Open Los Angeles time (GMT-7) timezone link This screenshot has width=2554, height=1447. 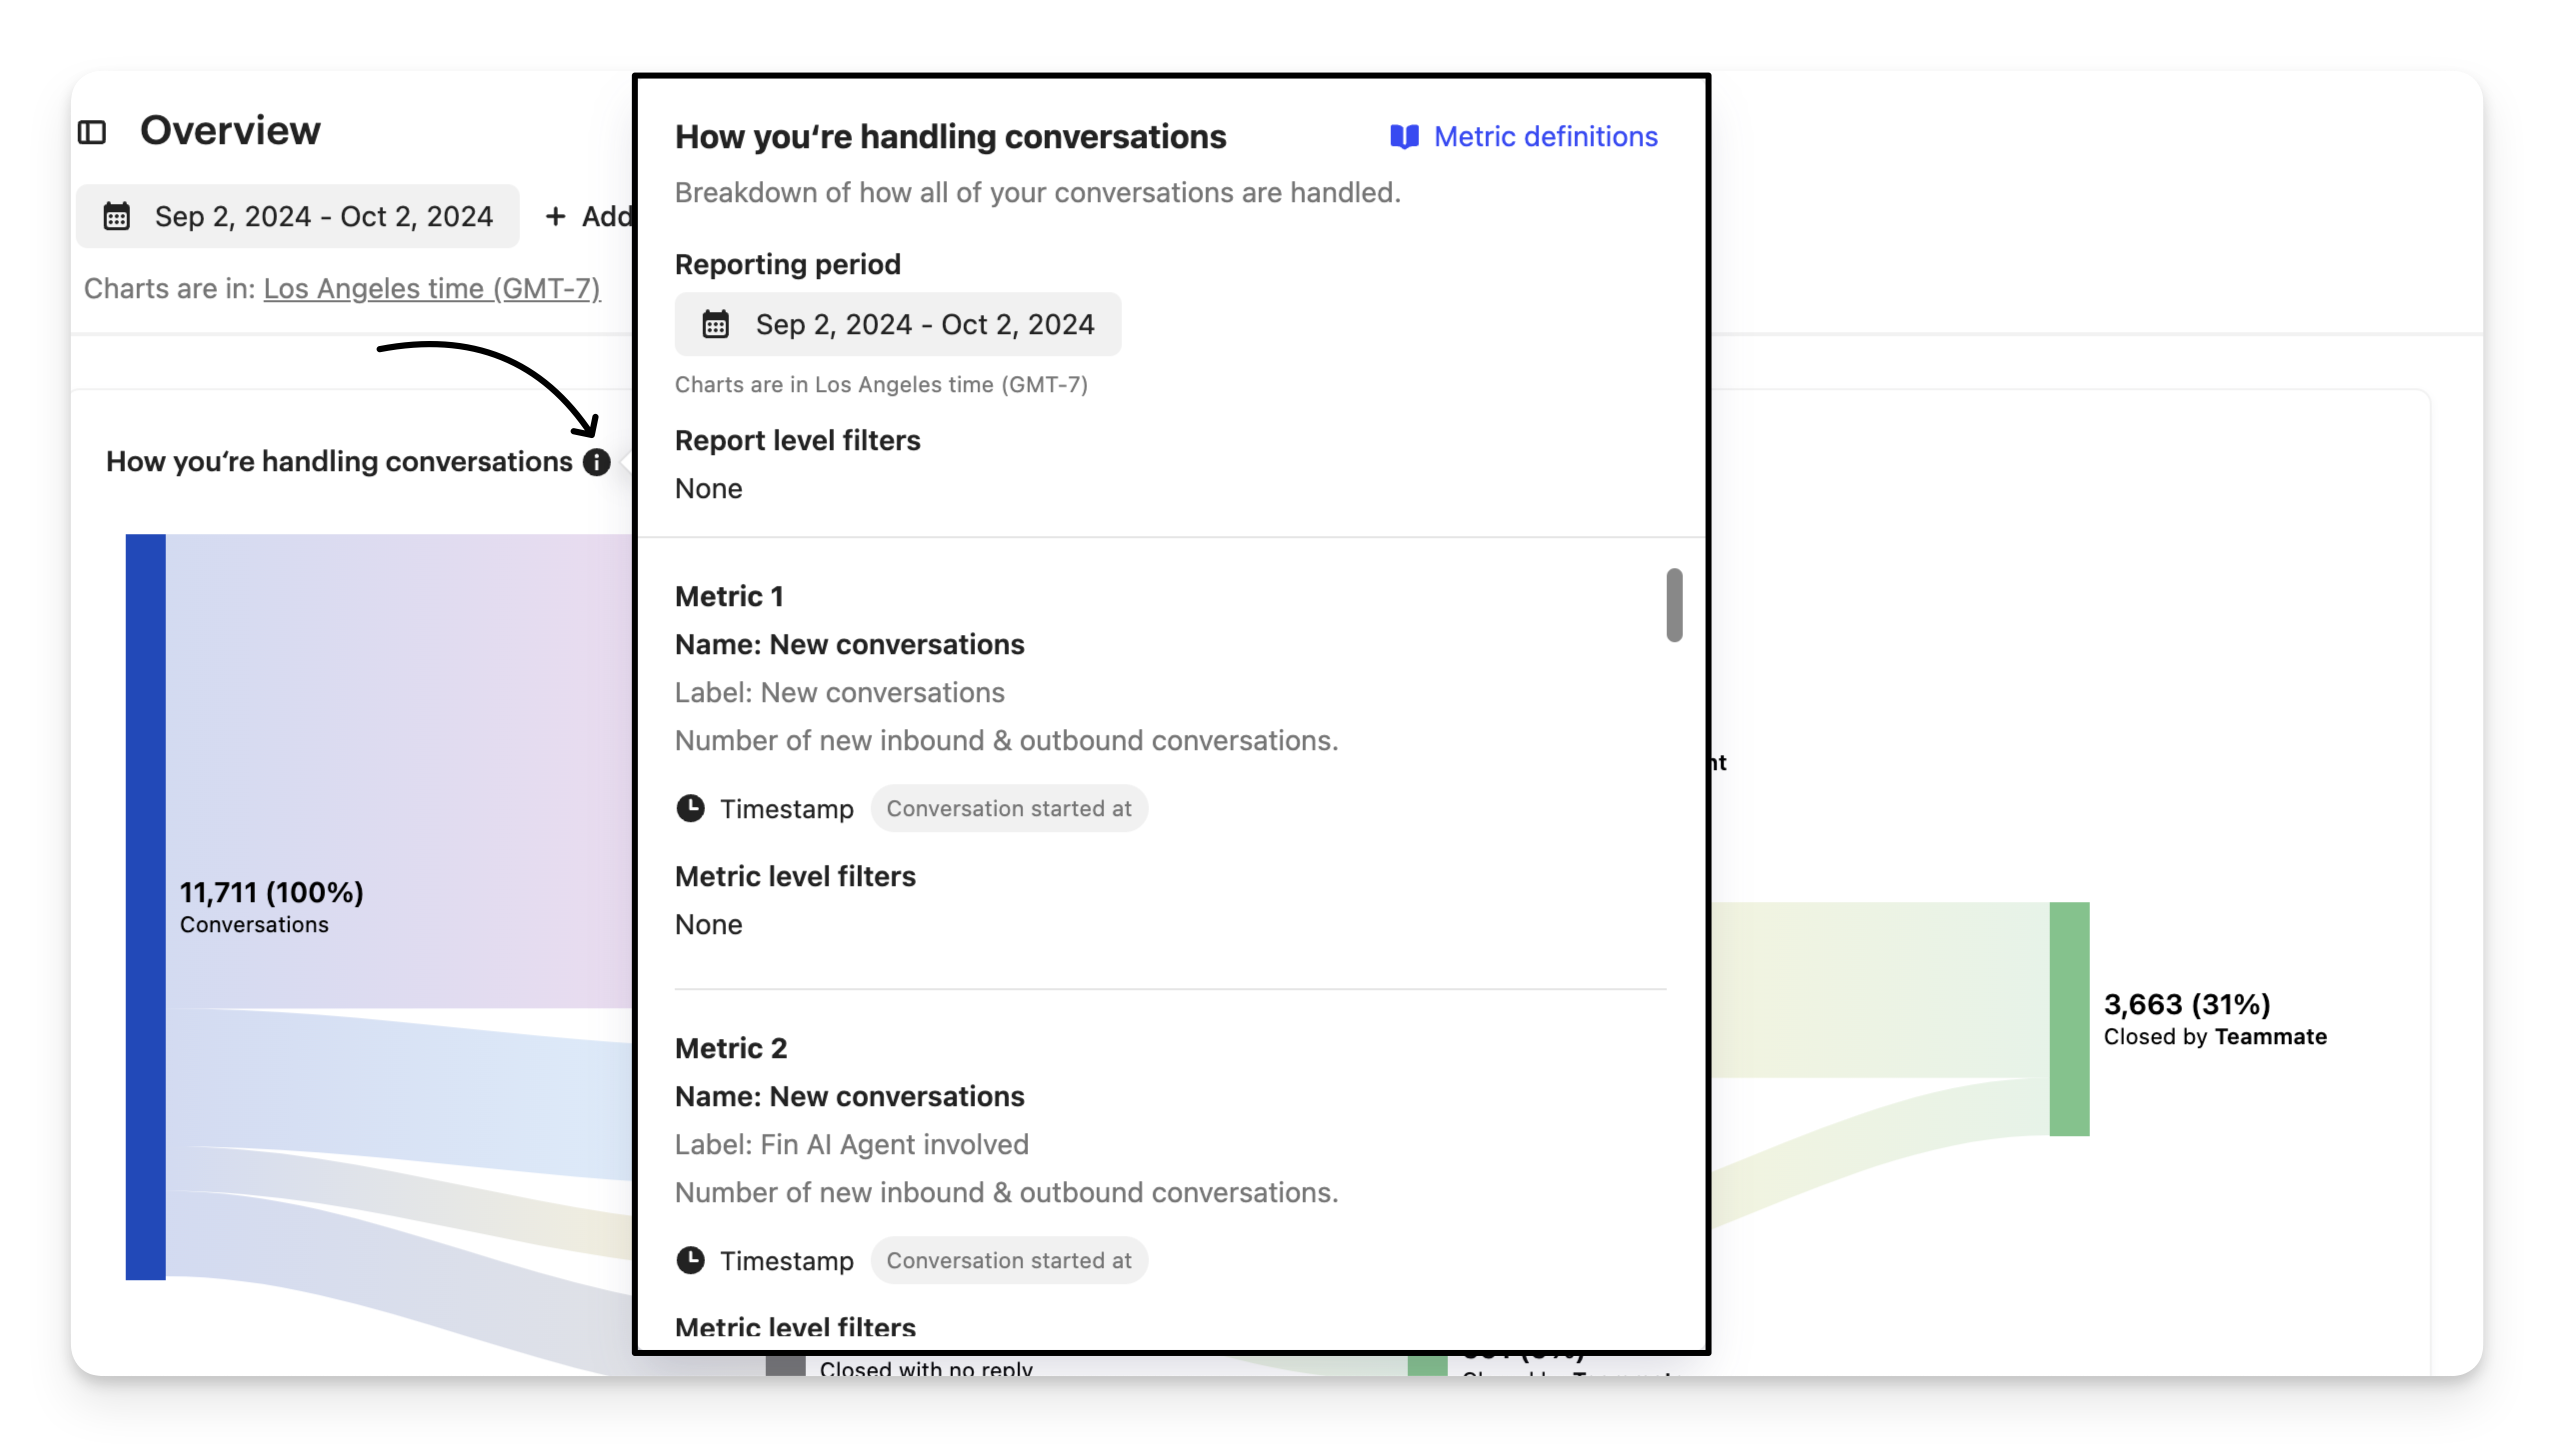pyautogui.click(x=432, y=289)
